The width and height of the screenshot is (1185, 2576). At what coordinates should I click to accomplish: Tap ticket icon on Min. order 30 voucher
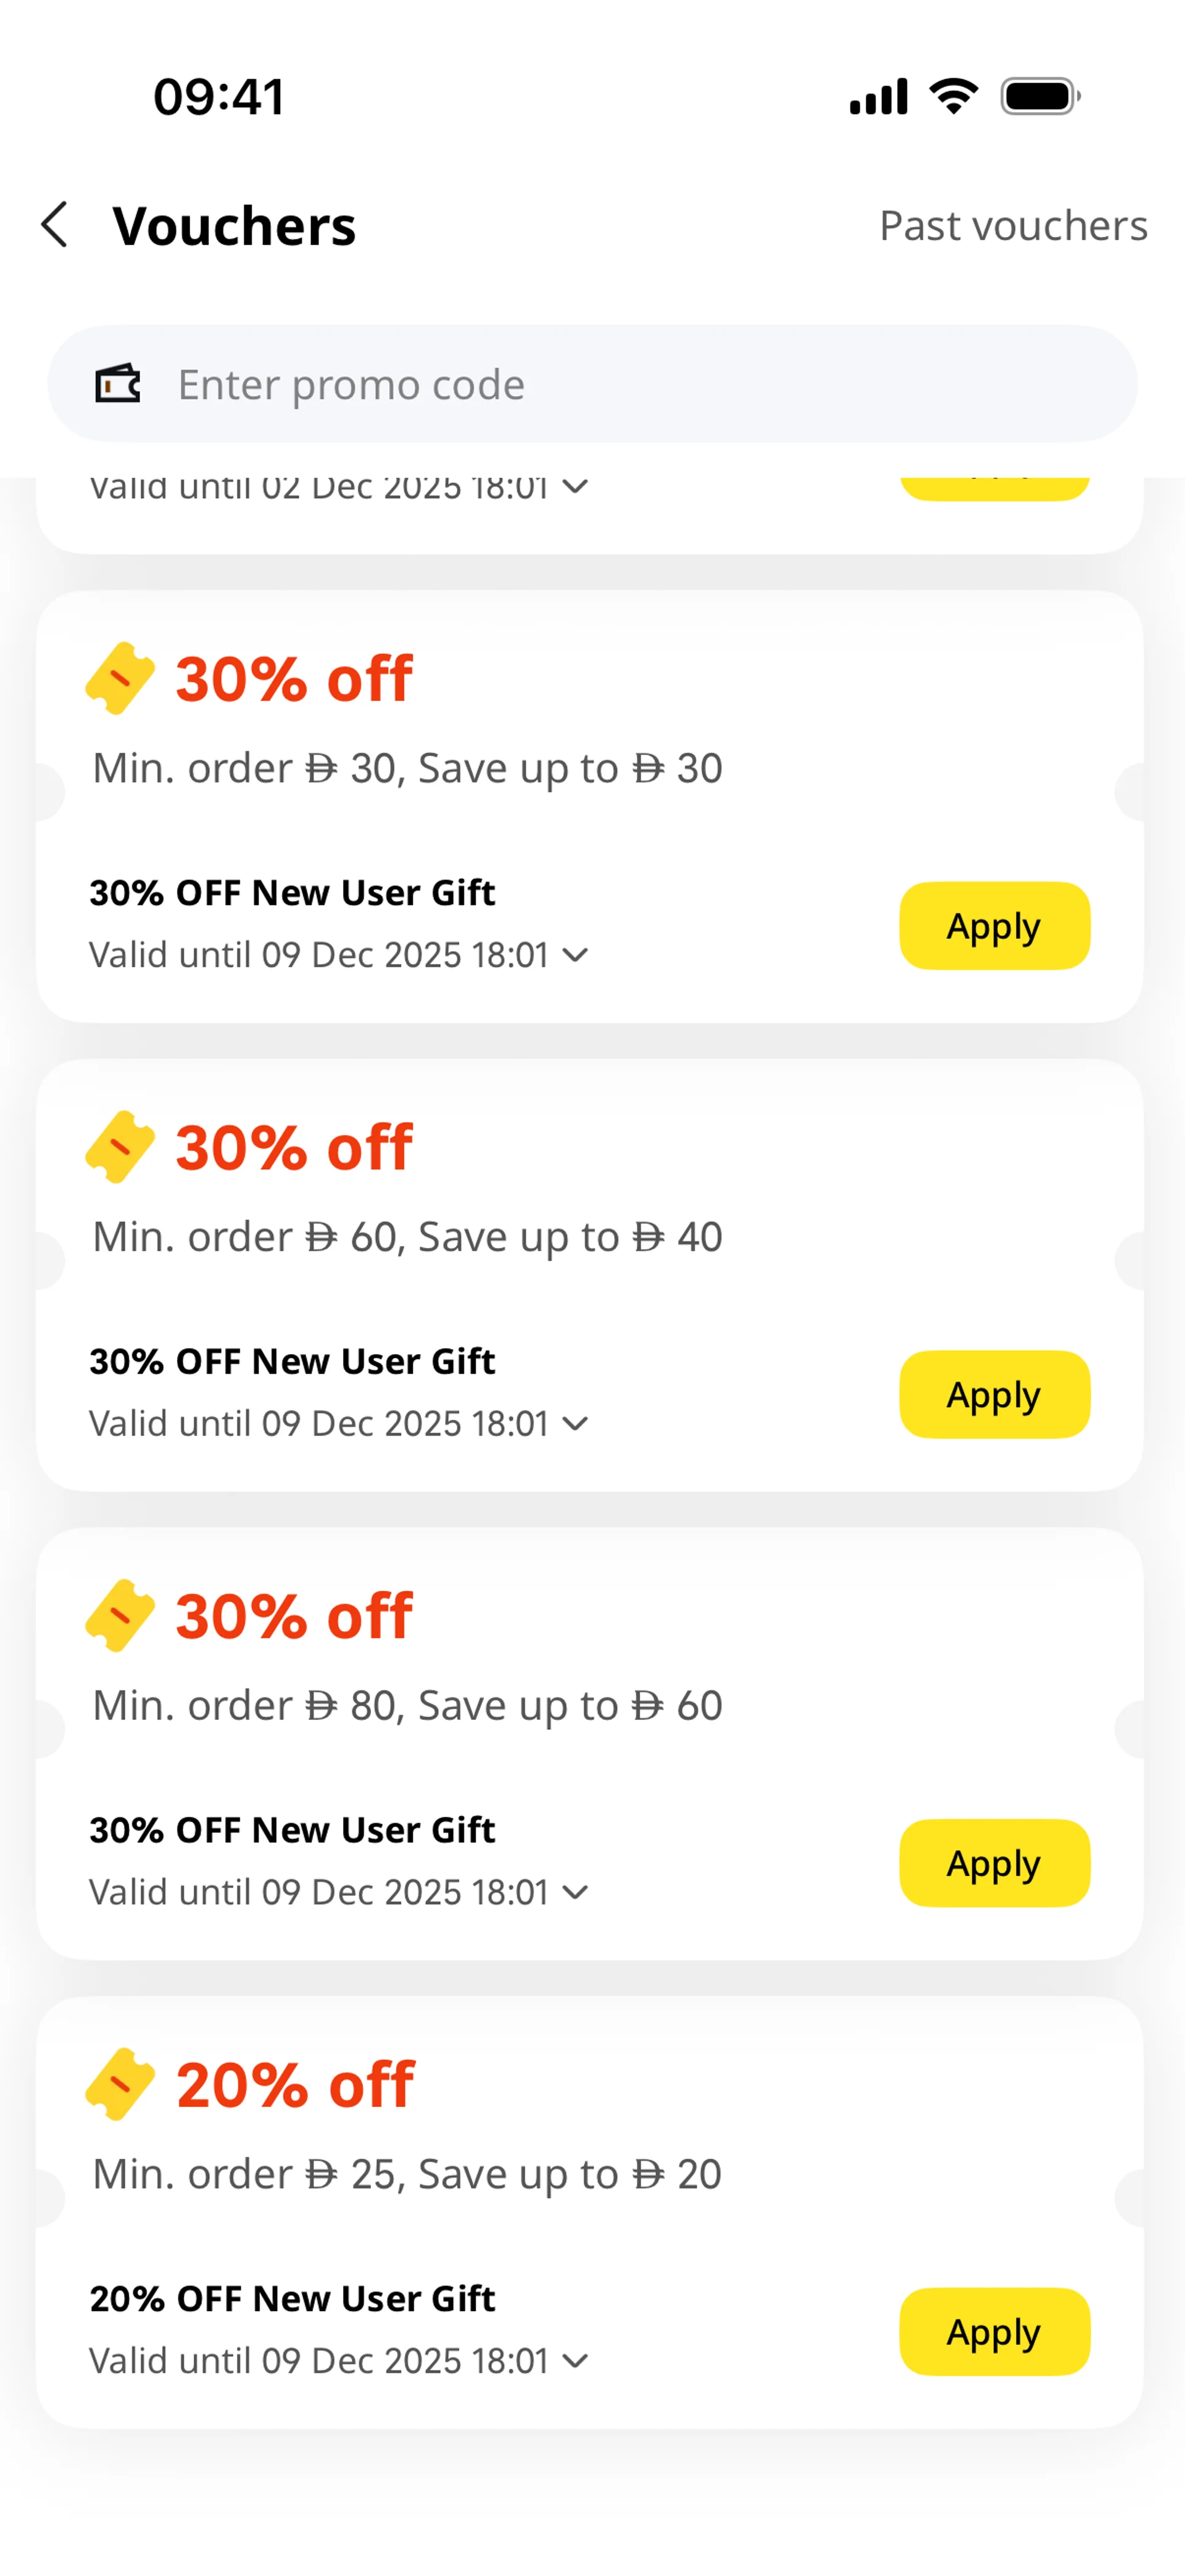click(120, 678)
